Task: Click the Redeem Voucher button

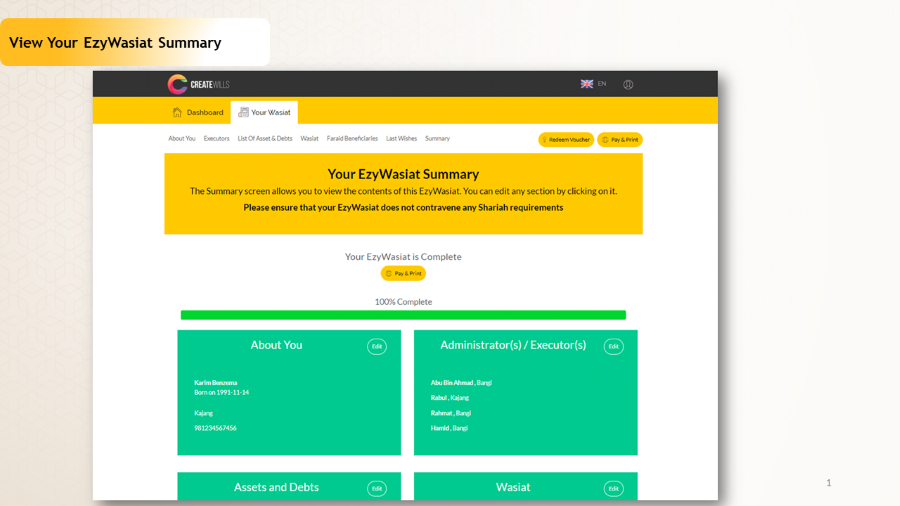Action: coord(566,139)
